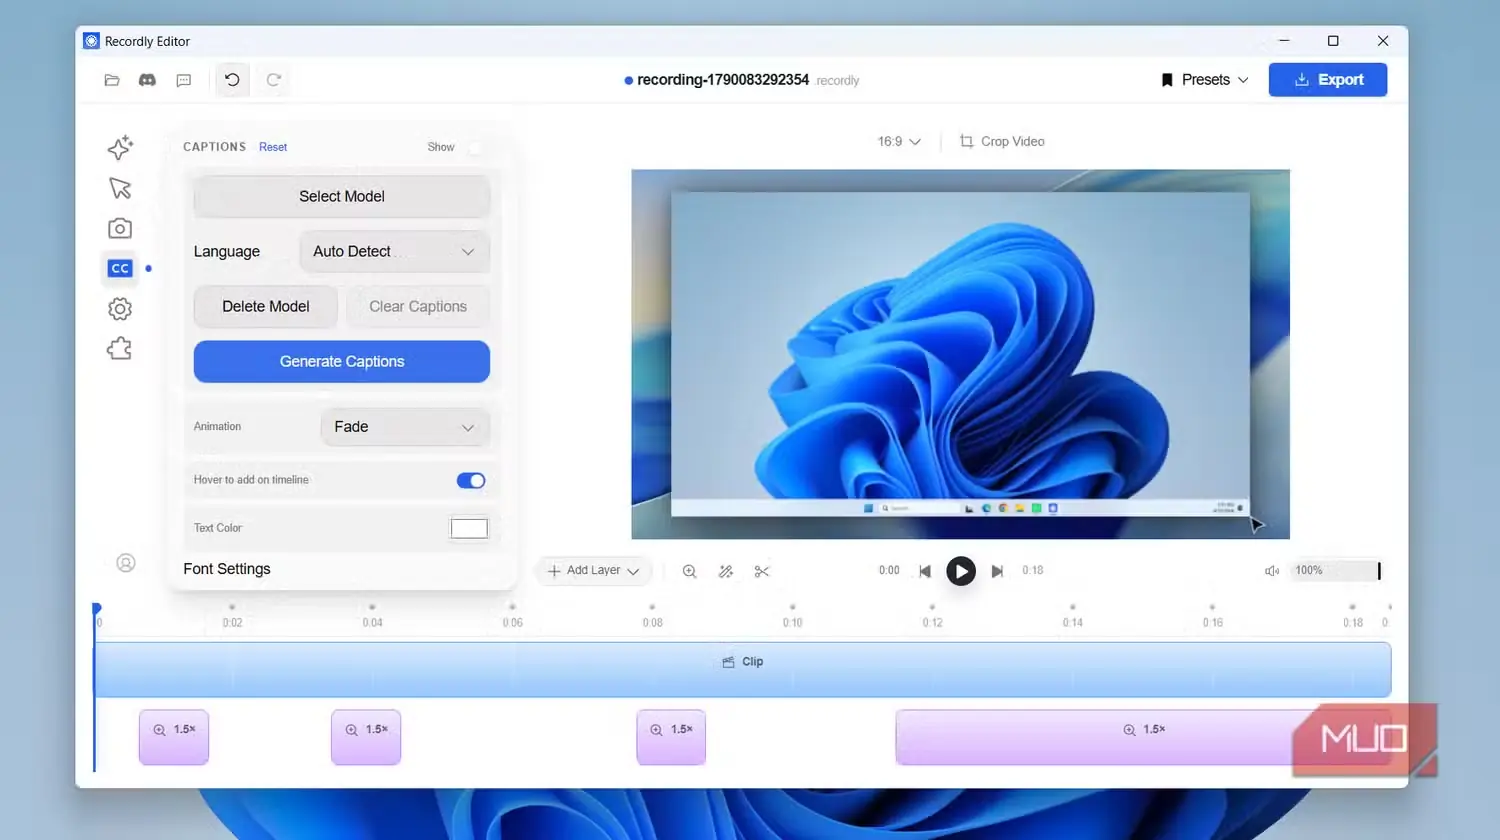Open project folder icon in toolbar
Viewport: 1500px width, 840px height.
pos(112,80)
